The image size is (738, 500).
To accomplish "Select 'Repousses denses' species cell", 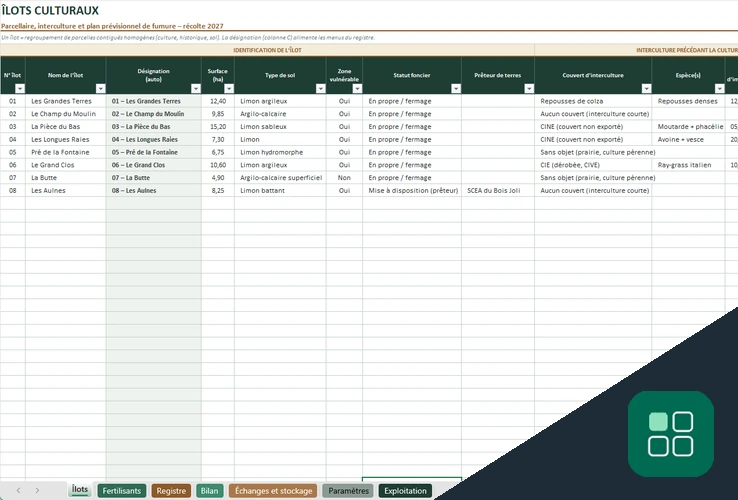I will 689,101.
